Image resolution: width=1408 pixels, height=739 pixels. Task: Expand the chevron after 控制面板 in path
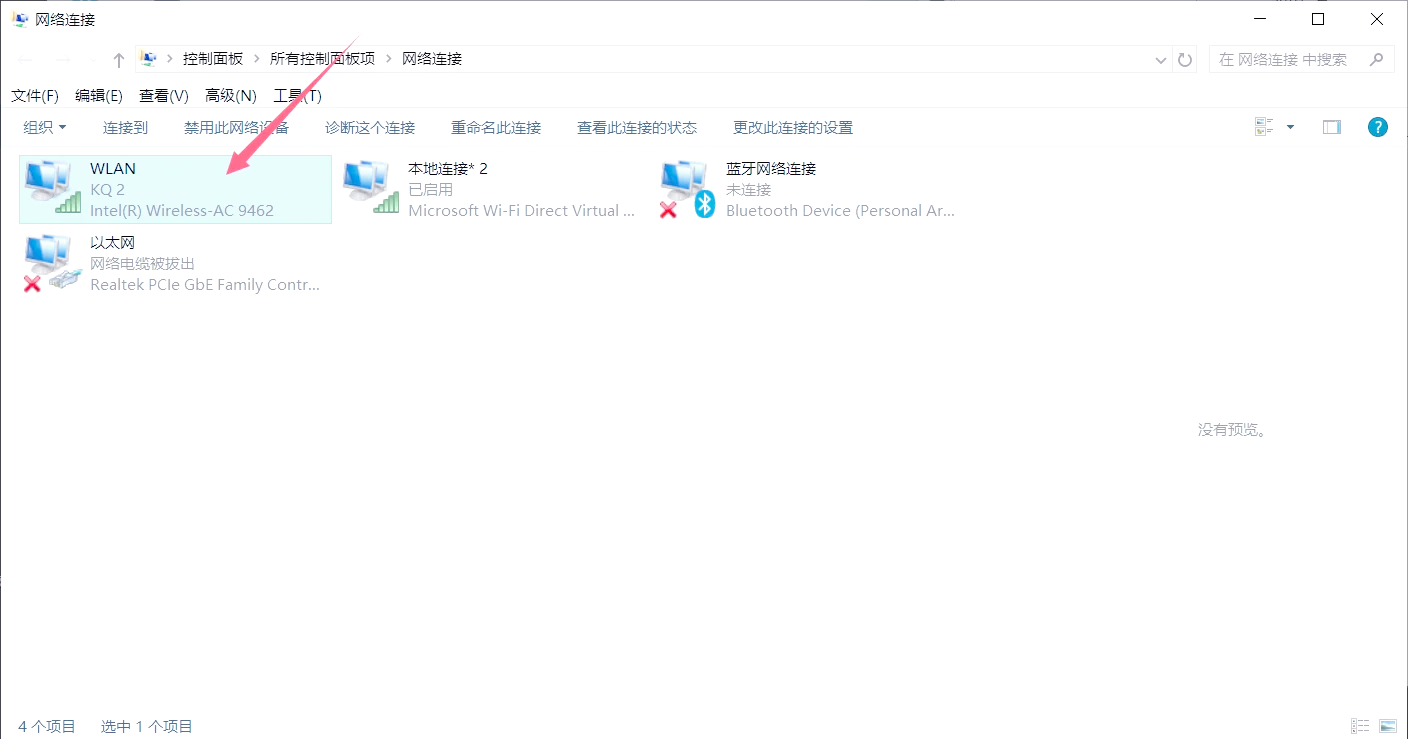pyautogui.click(x=257, y=59)
